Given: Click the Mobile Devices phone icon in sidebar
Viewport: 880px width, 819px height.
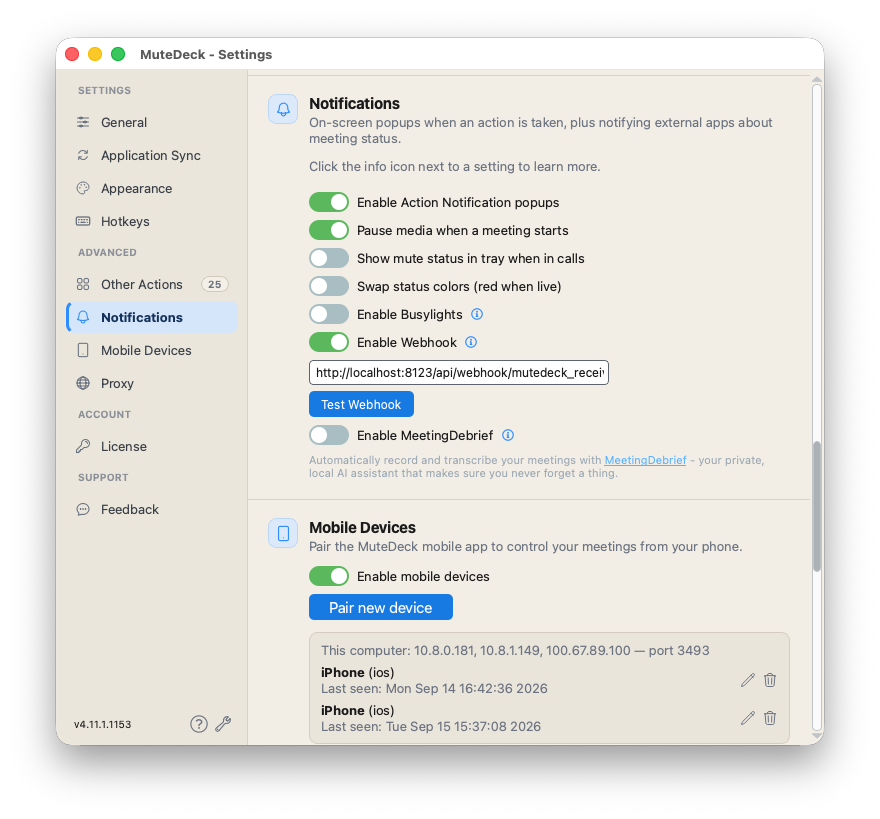Looking at the screenshot, I should 83,350.
